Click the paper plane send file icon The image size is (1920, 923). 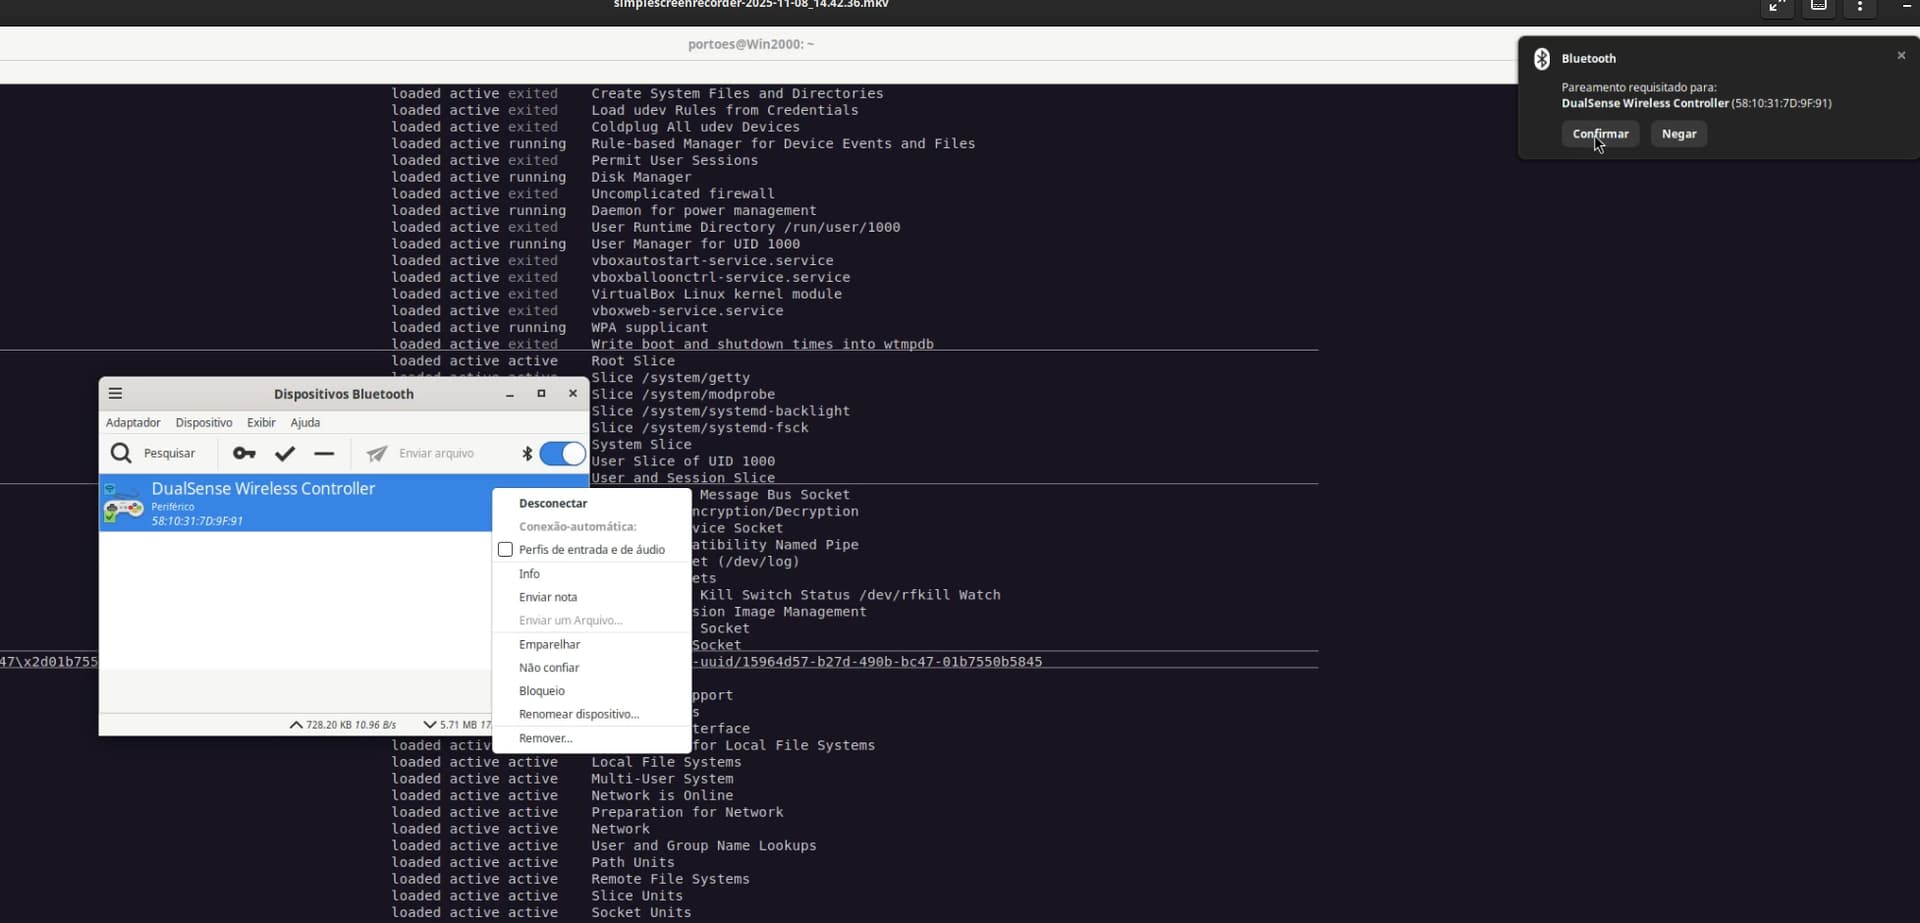(377, 453)
